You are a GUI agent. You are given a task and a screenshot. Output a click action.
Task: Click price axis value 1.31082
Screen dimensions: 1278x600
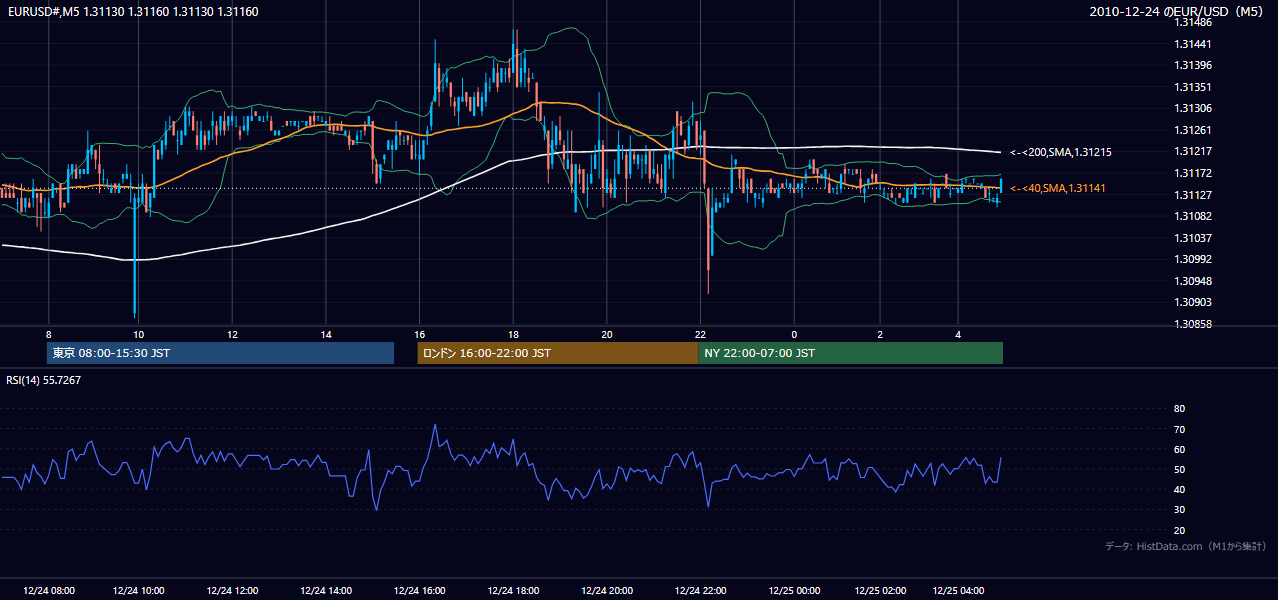coord(1192,216)
